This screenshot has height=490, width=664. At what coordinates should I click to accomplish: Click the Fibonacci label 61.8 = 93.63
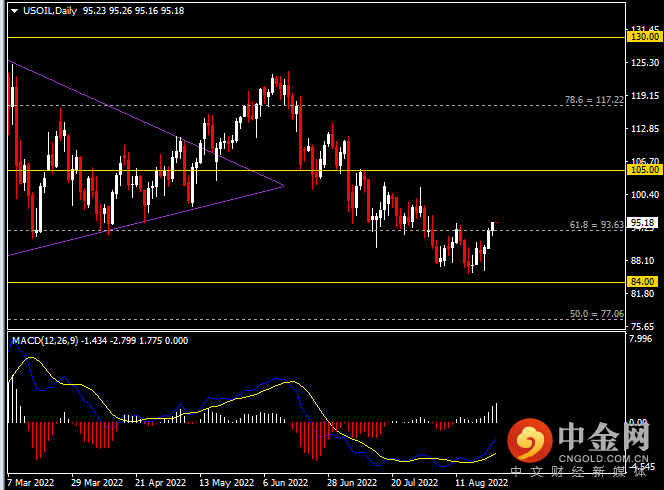pos(597,225)
